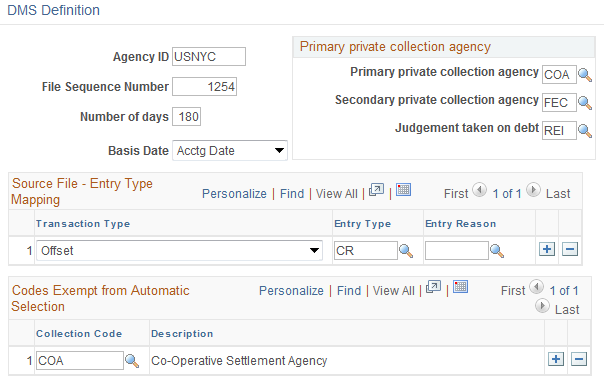Open Entry Type lookup magnifier
The height and width of the screenshot is (381, 604).
[x=406, y=251]
